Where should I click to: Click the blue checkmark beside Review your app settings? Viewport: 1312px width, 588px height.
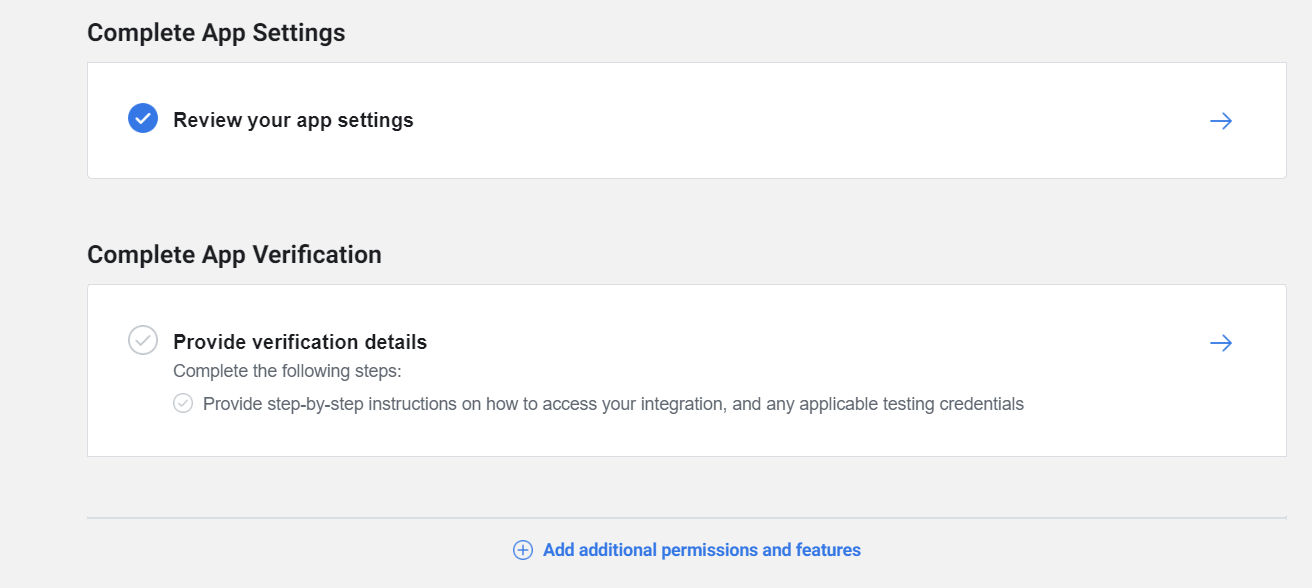tap(143, 119)
